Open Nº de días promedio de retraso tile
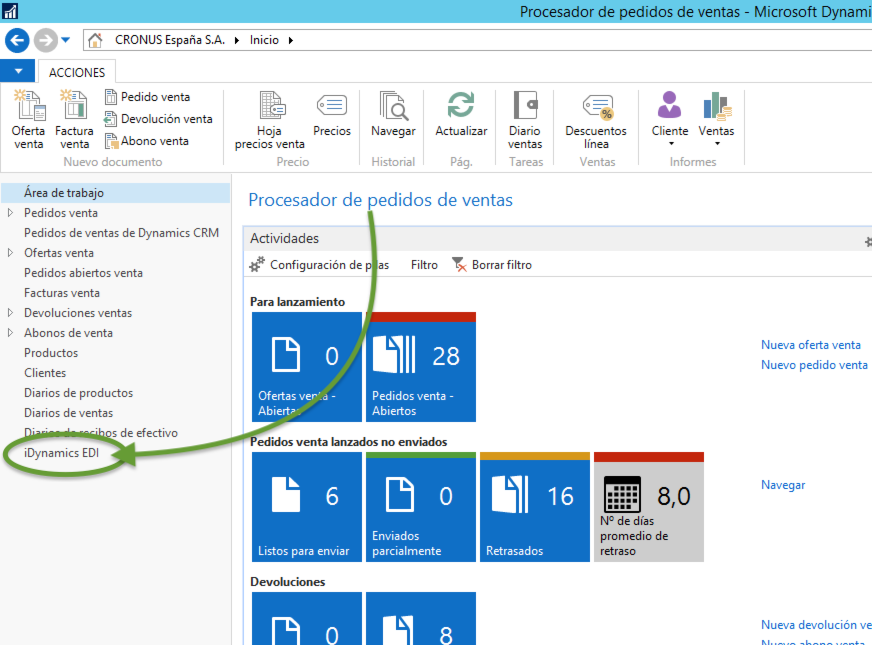The image size is (872, 645). point(649,507)
